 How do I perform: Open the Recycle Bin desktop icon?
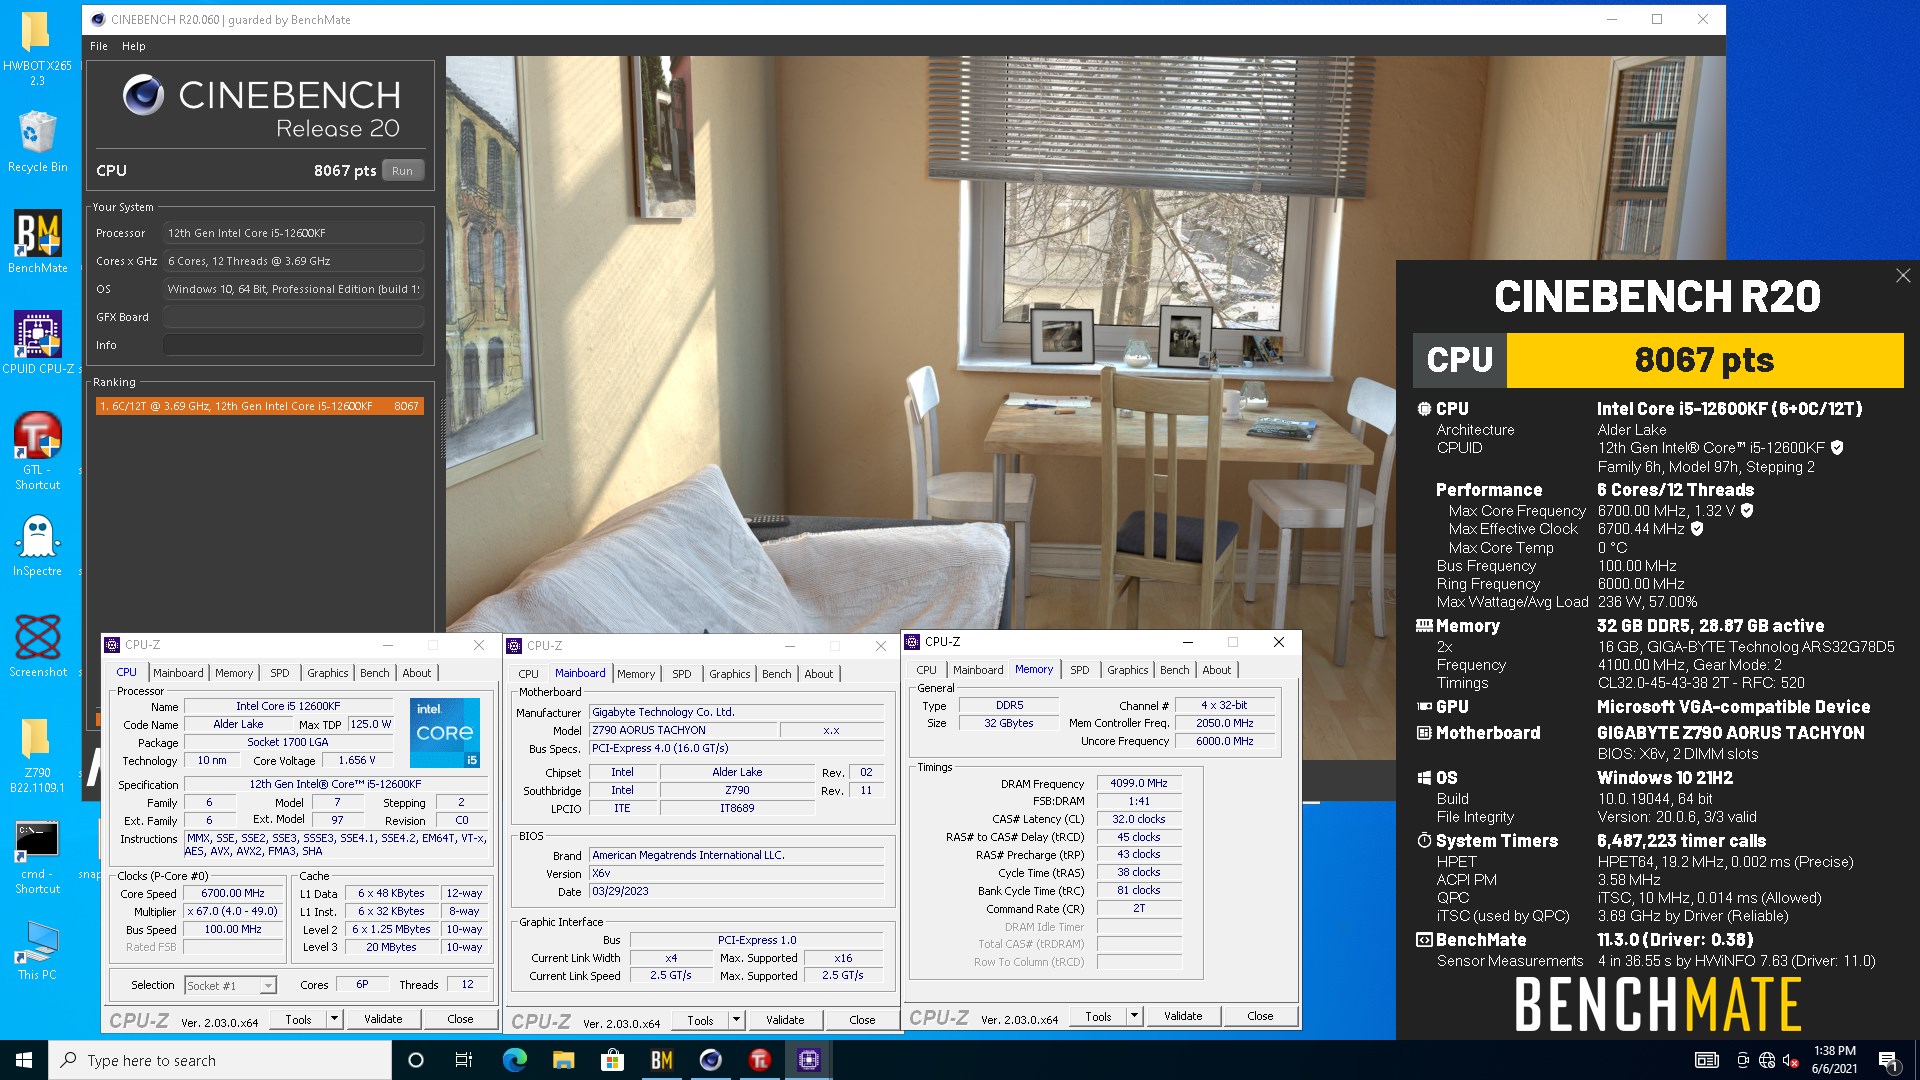coord(37,141)
